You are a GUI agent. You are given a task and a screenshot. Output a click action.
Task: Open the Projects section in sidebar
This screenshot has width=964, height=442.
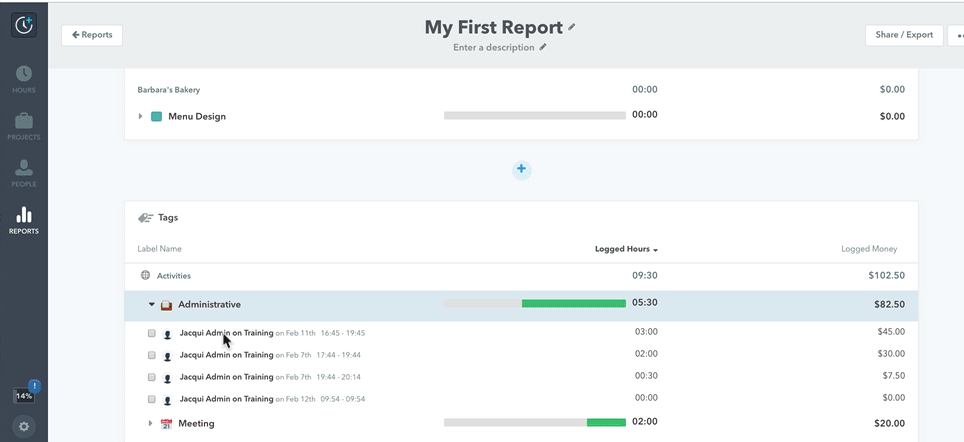coord(24,126)
